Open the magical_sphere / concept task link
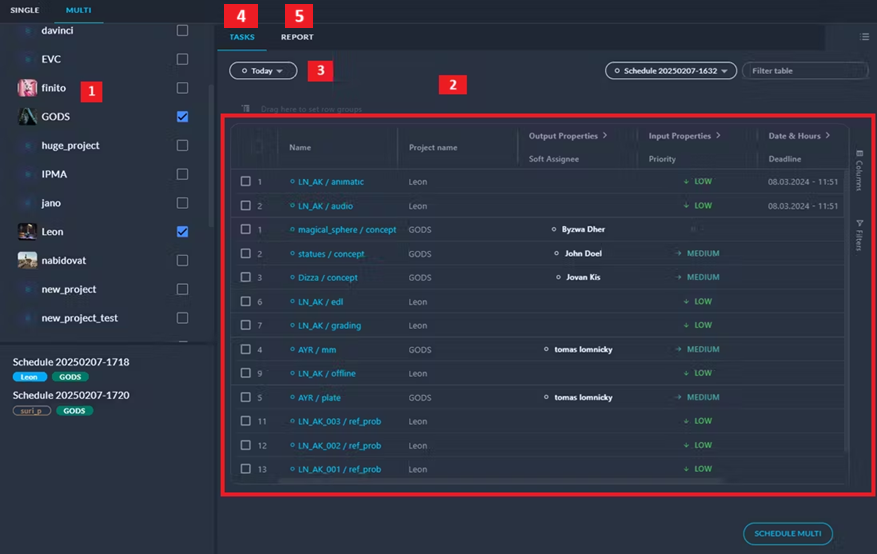The width and height of the screenshot is (877, 554). tap(346, 230)
